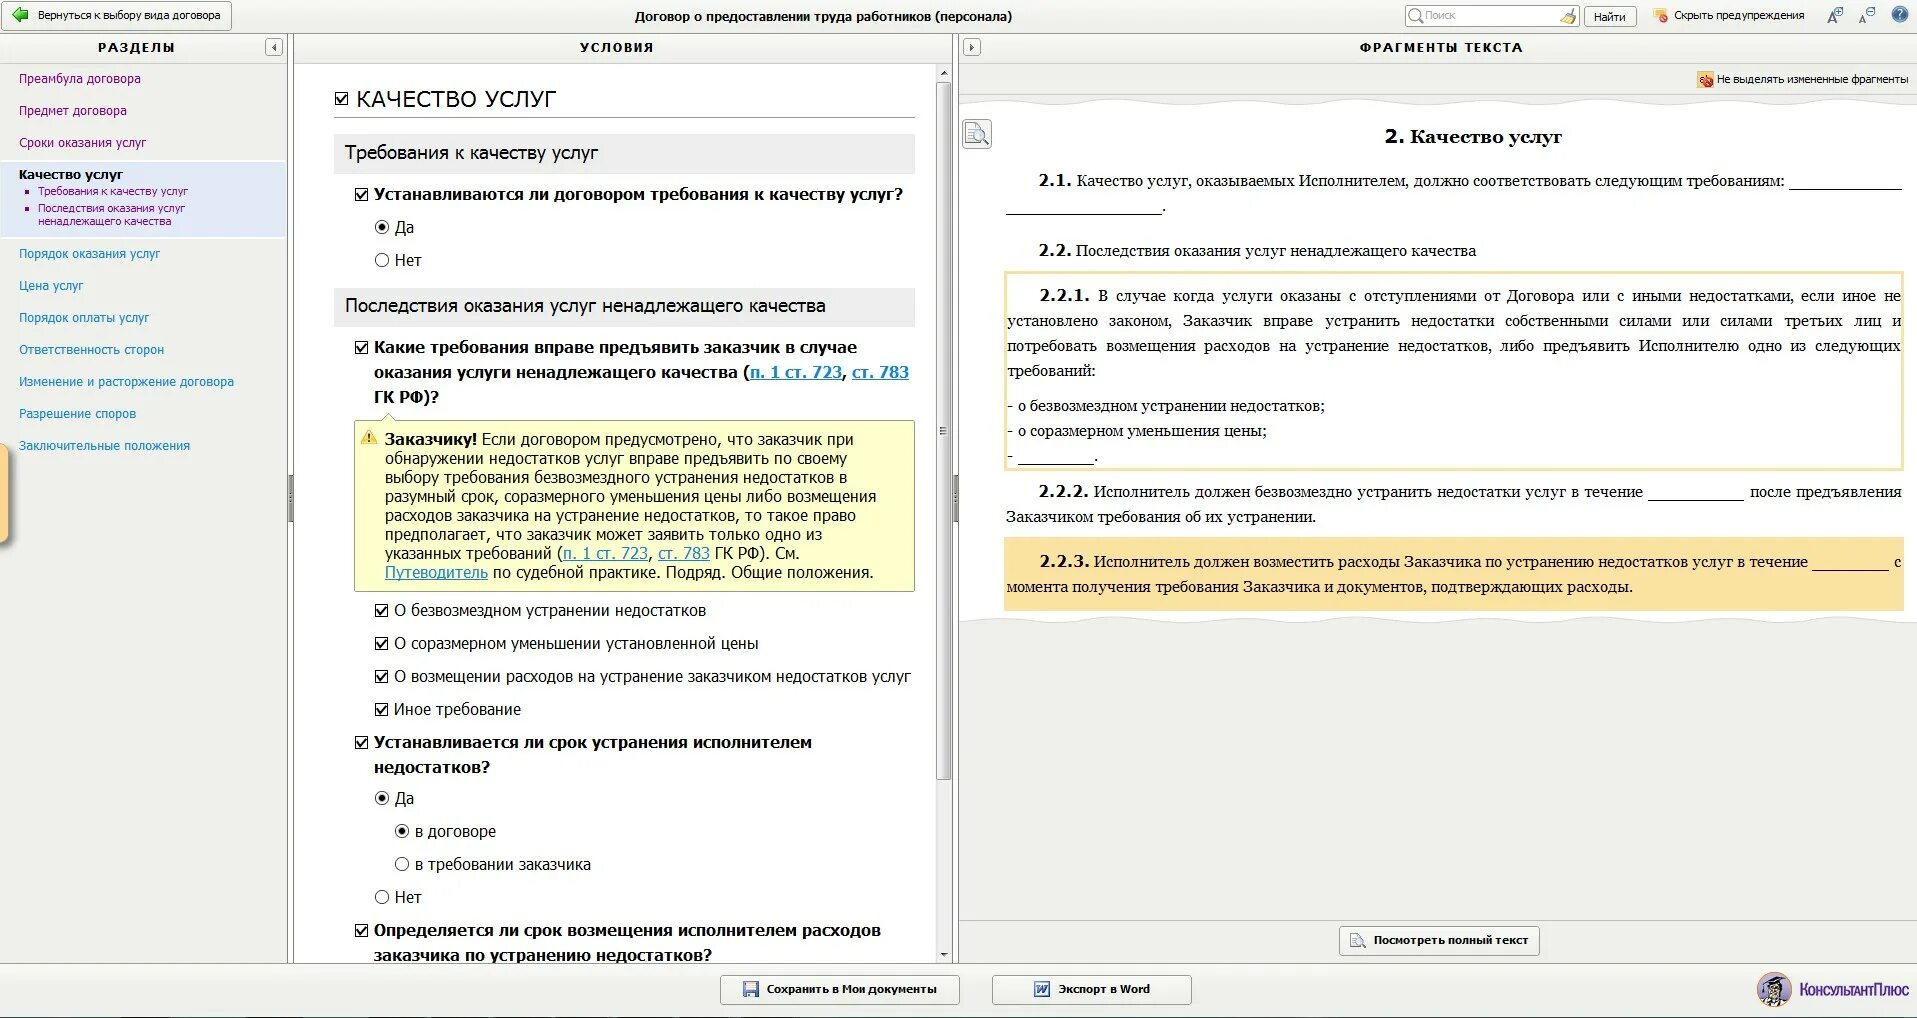Click the yellow warning triangle icon

369,438
